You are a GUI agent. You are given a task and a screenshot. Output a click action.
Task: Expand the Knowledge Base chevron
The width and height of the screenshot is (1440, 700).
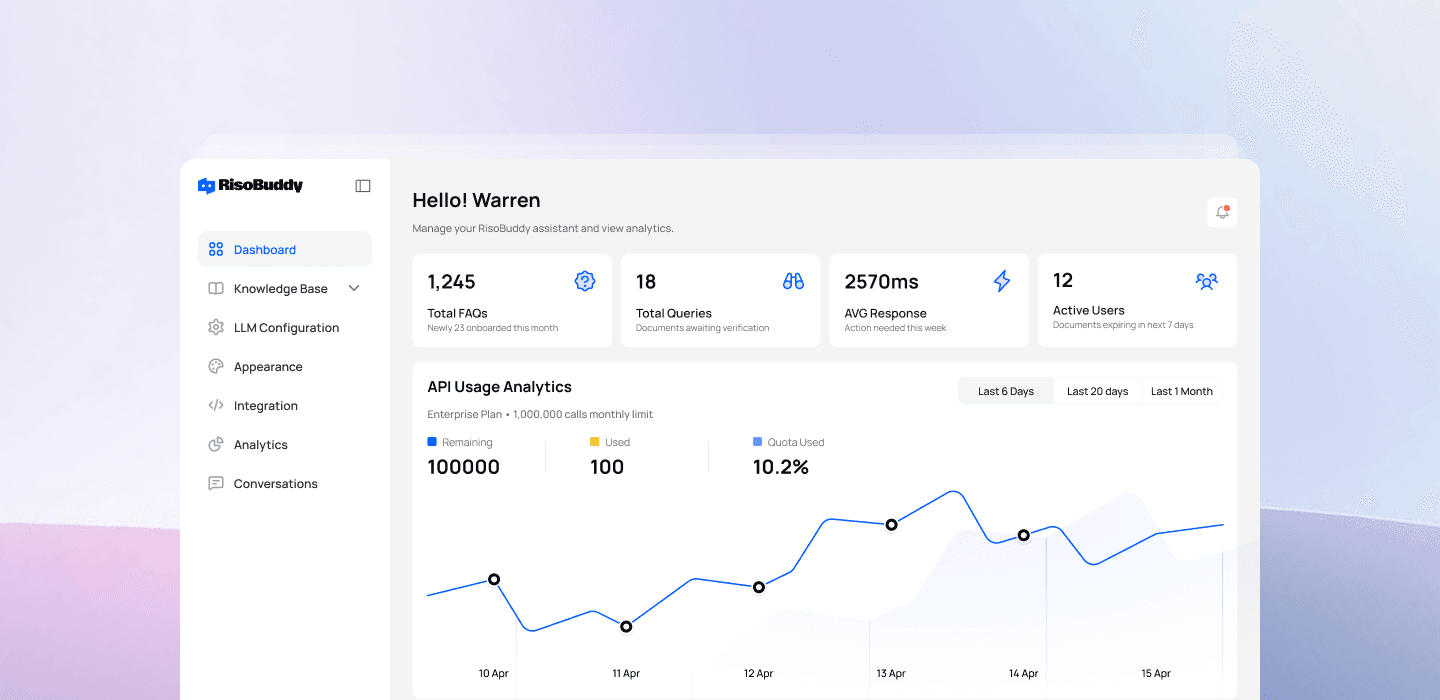coord(353,289)
